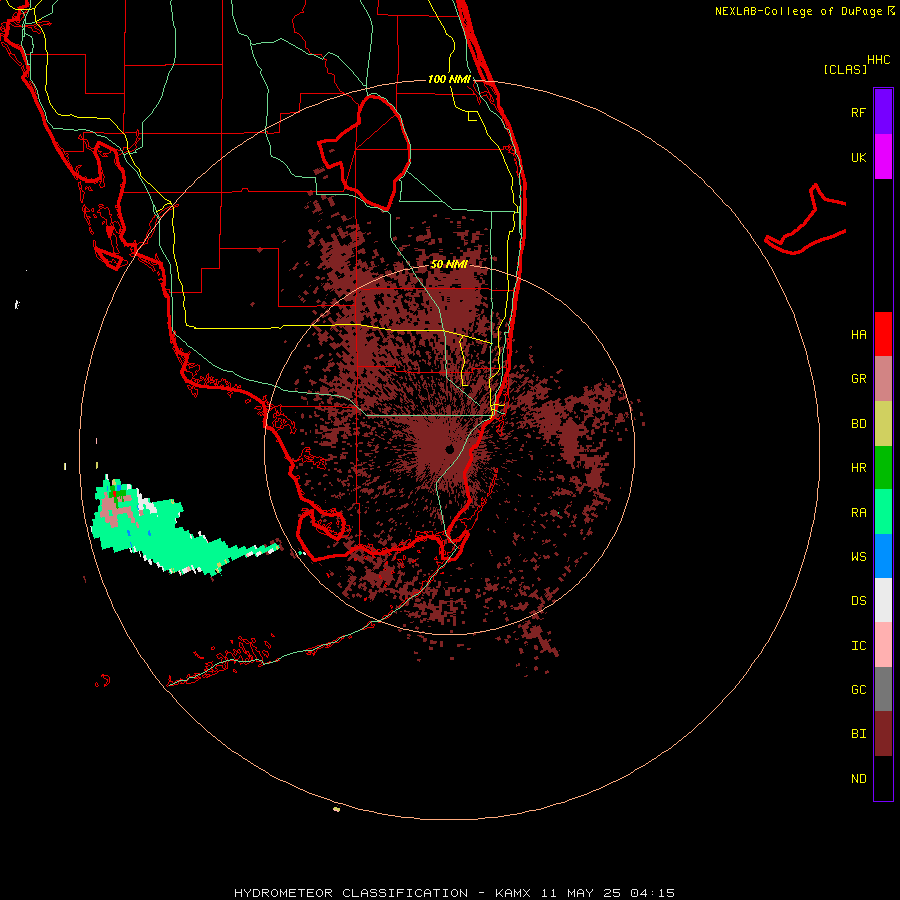Click the red hail pixel in the storm
The image size is (900, 900).
[115, 493]
